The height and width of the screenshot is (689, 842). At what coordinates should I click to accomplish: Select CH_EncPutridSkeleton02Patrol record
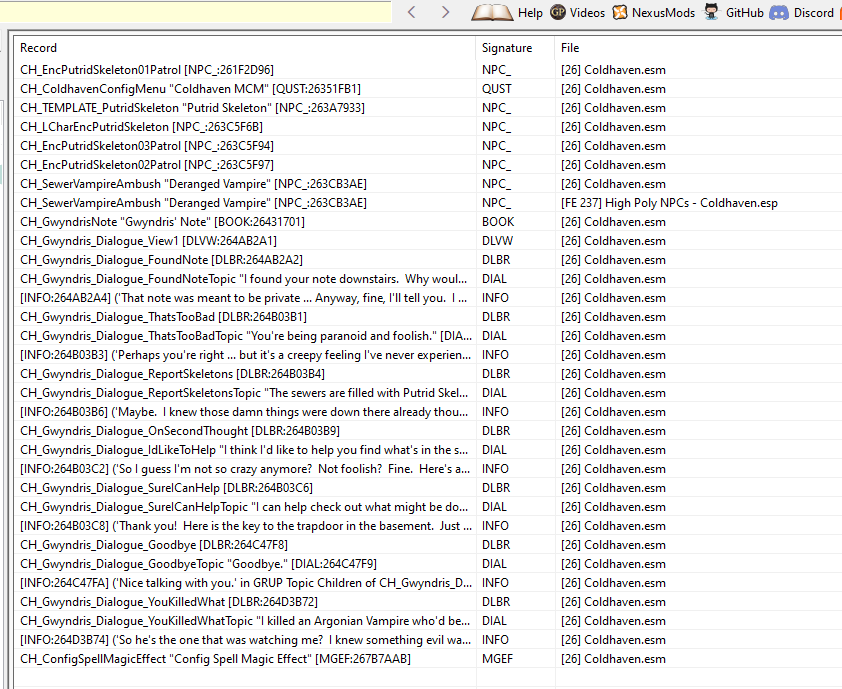point(147,165)
